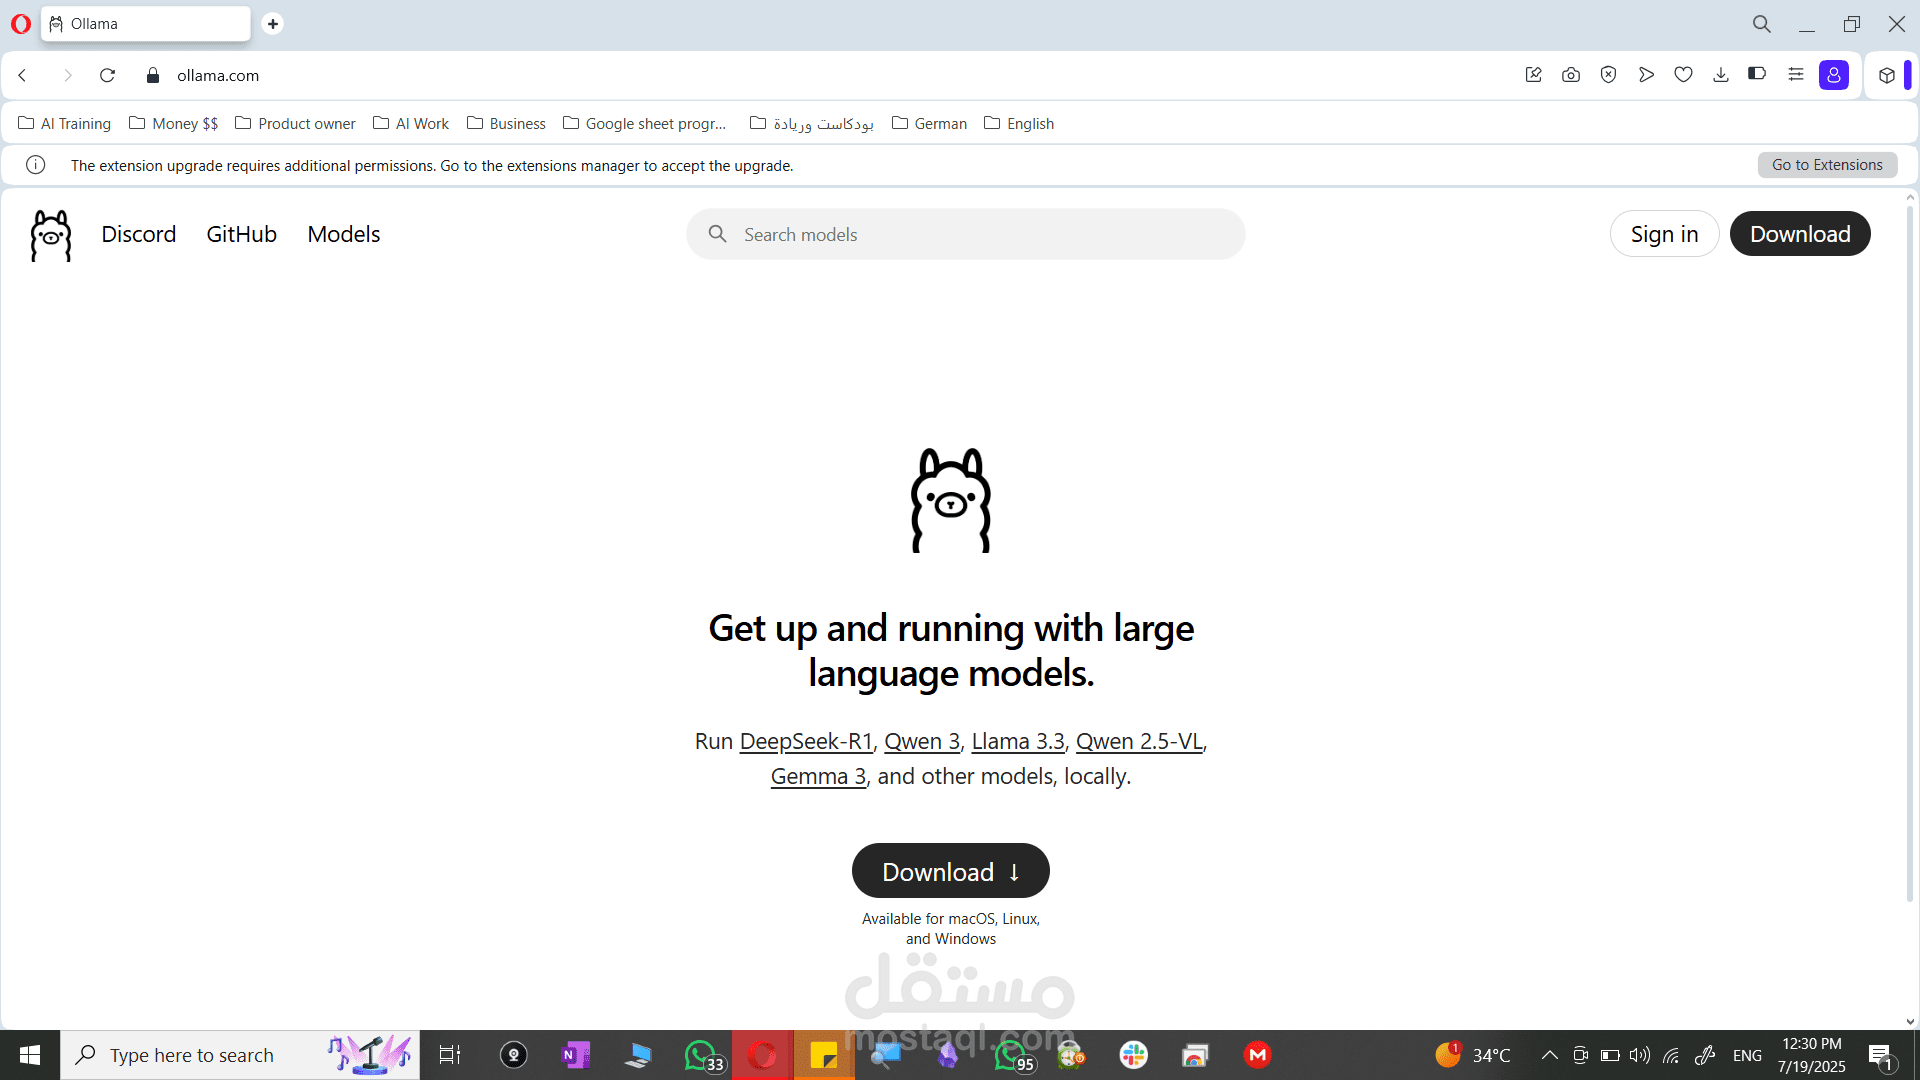Open the Opera sidebar purple strip toggle
This screenshot has height=1080, width=1920.
pyautogui.click(x=1908, y=75)
